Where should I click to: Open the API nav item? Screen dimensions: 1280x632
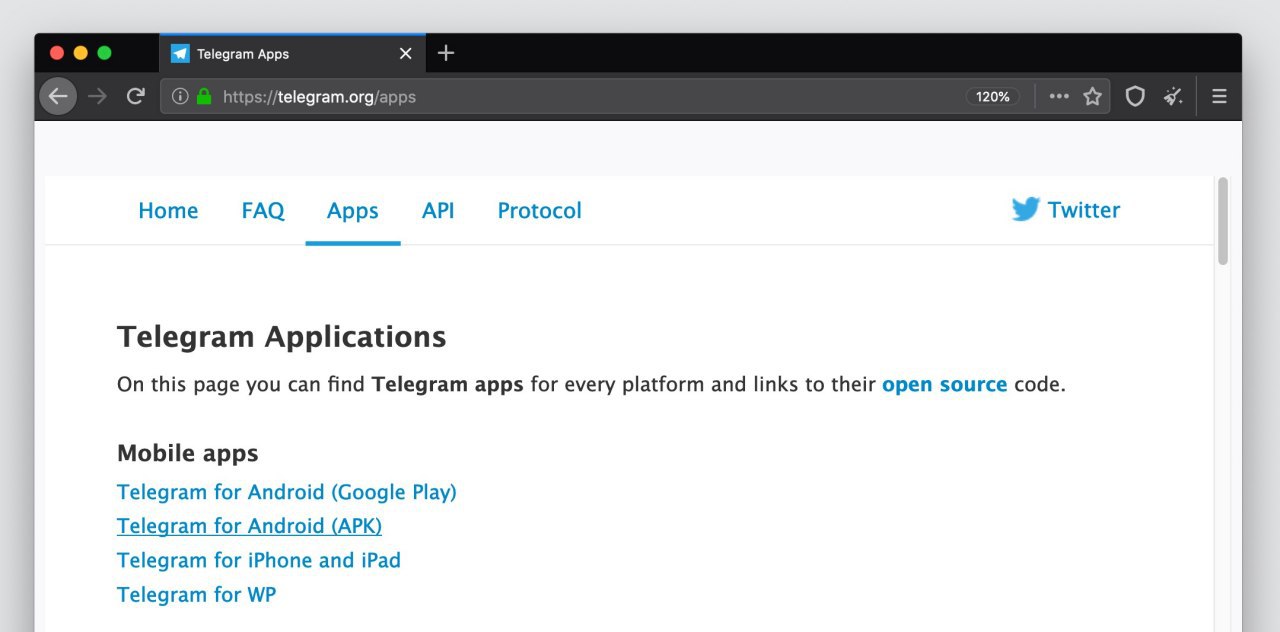pyautogui.click(x=438, y=211)
